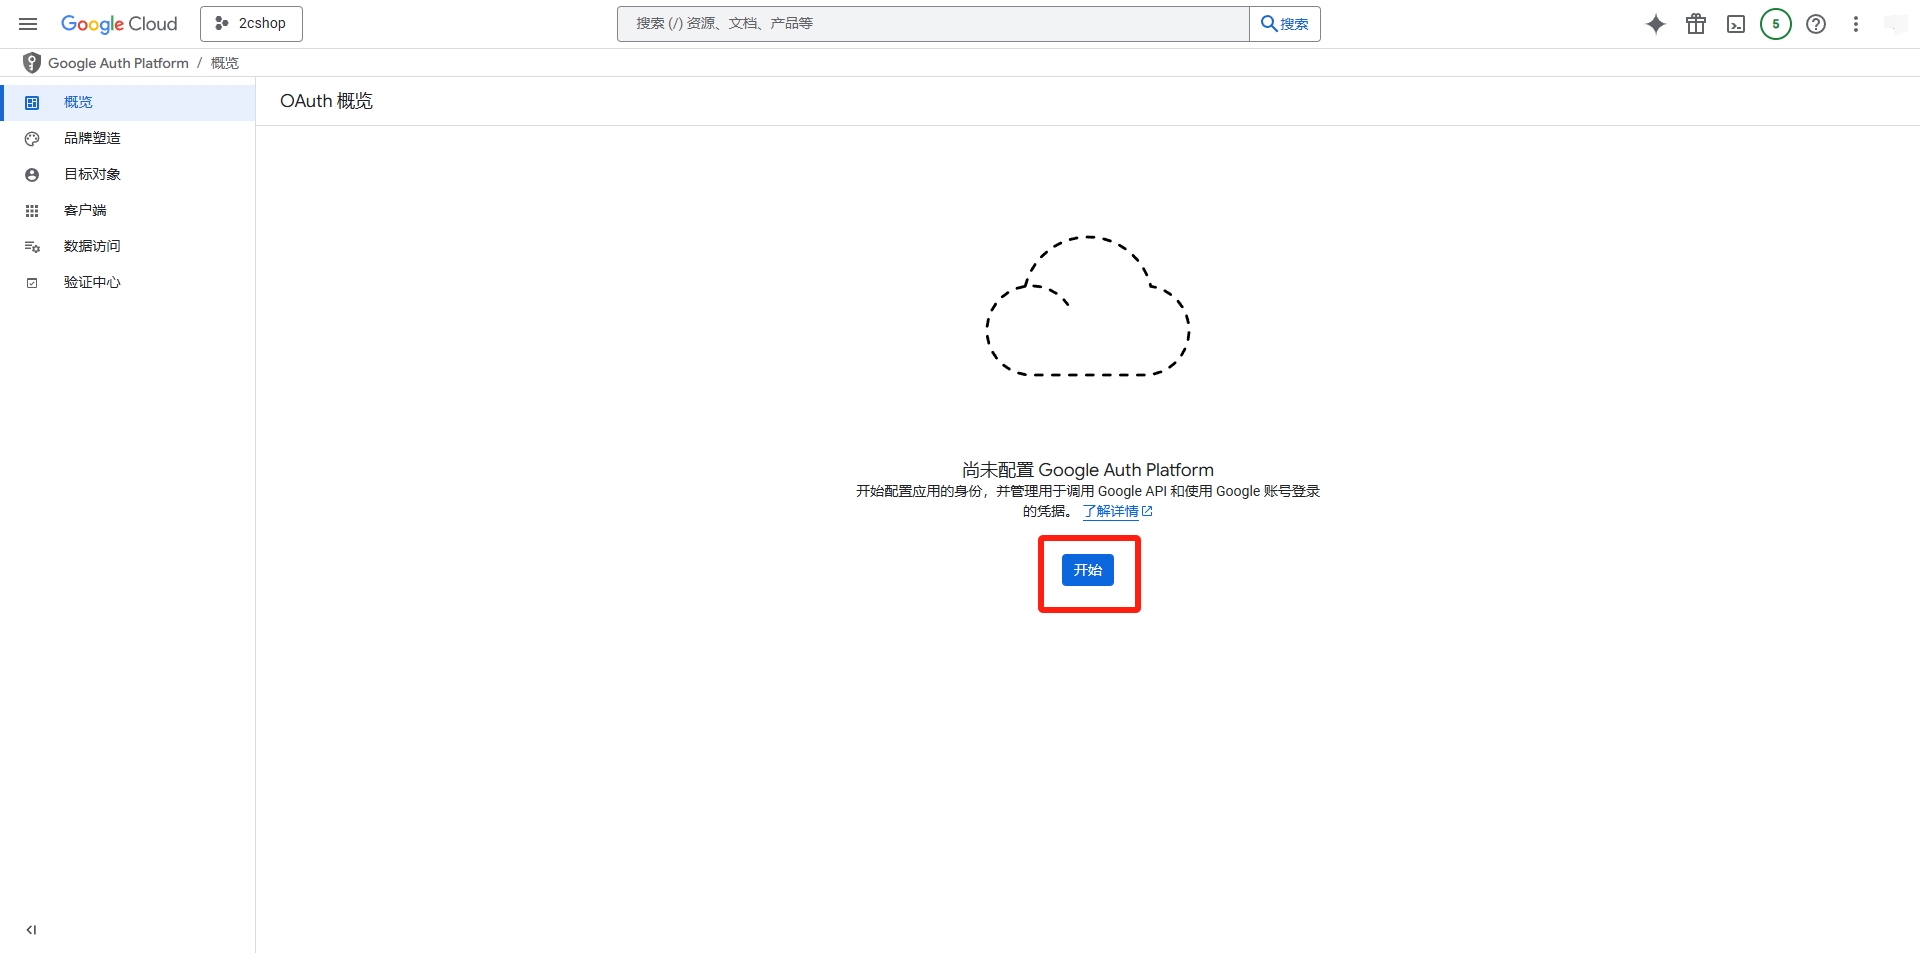Click the OAuth 概览 page heading
This screenshot has width=1920, height=953.
tap(326, 101)
